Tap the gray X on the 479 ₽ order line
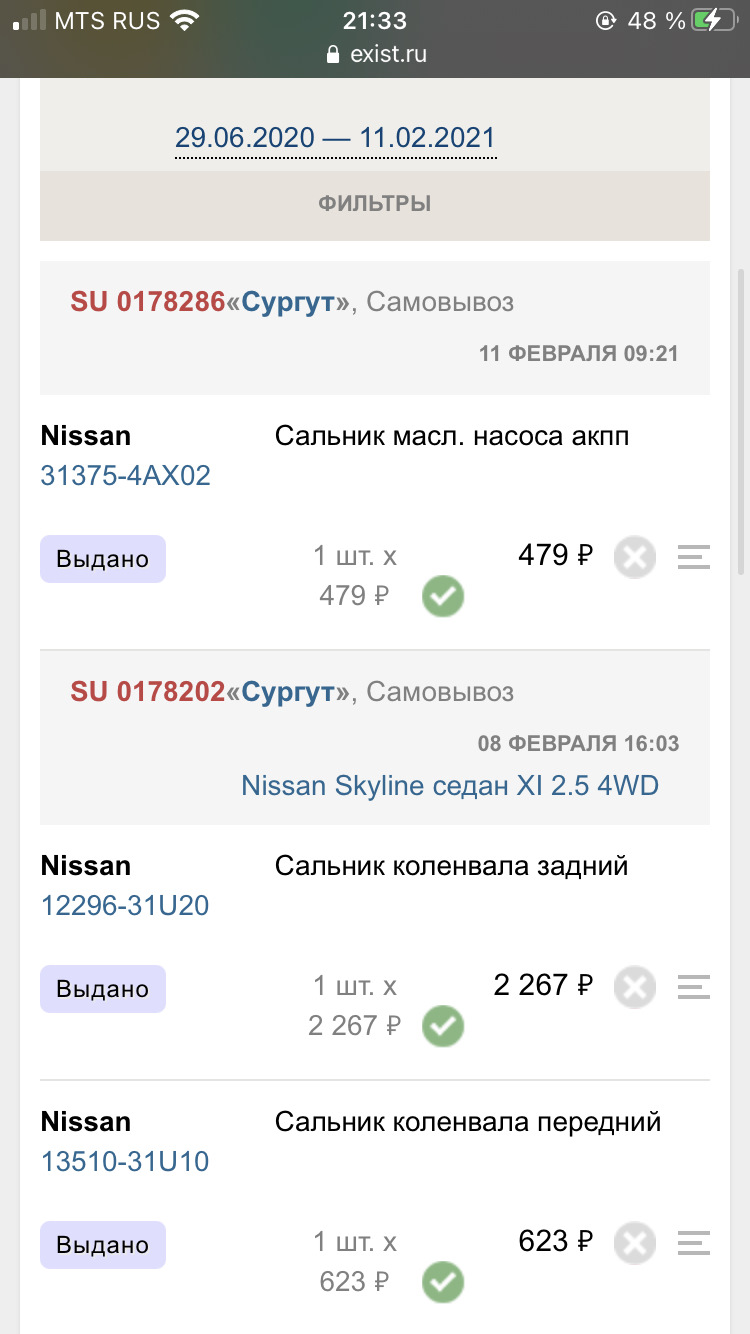Viewport: 750px width, 1334px height. [634, 556]
